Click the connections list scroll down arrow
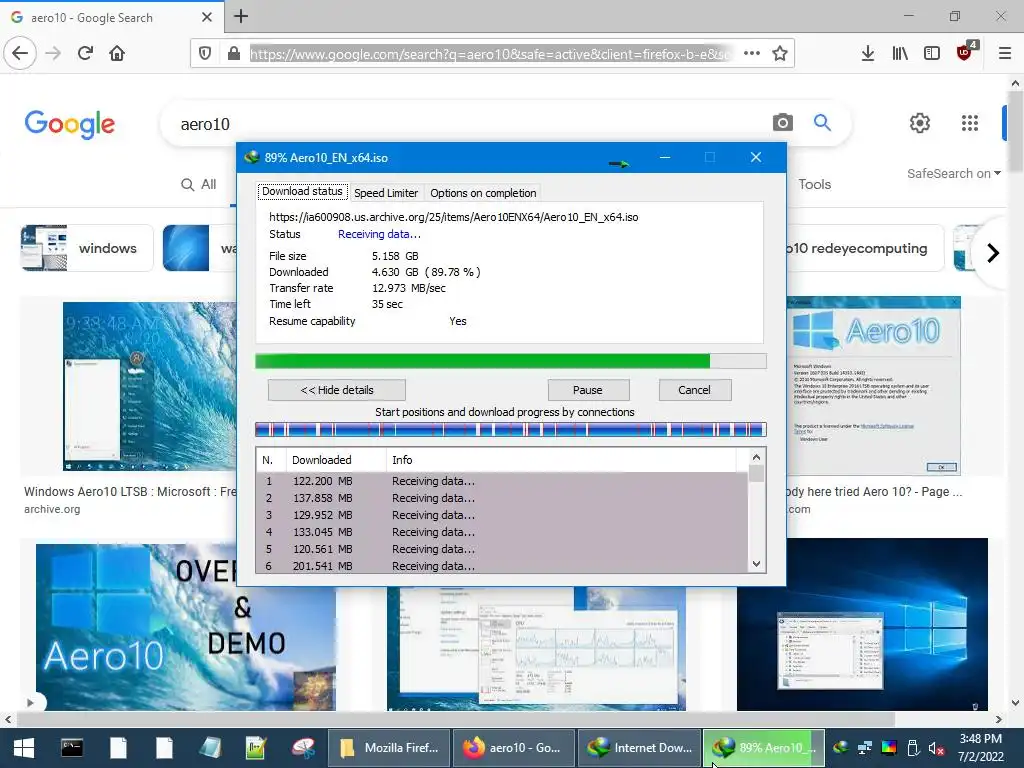 click(x=756, y=564)
